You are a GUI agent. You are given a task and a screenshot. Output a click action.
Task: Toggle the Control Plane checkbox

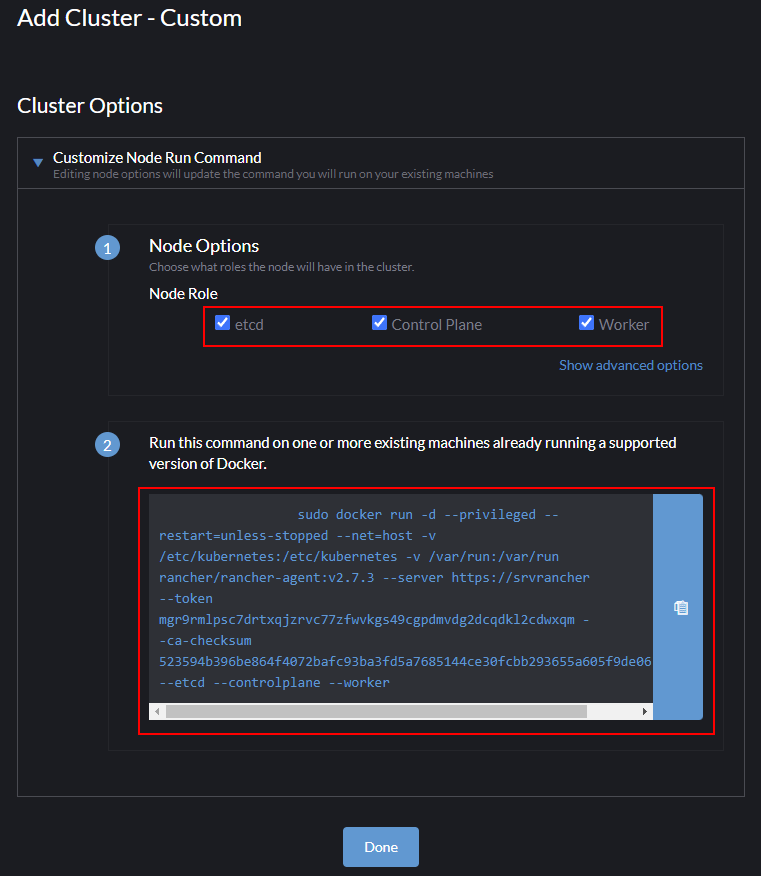point(380,323)
